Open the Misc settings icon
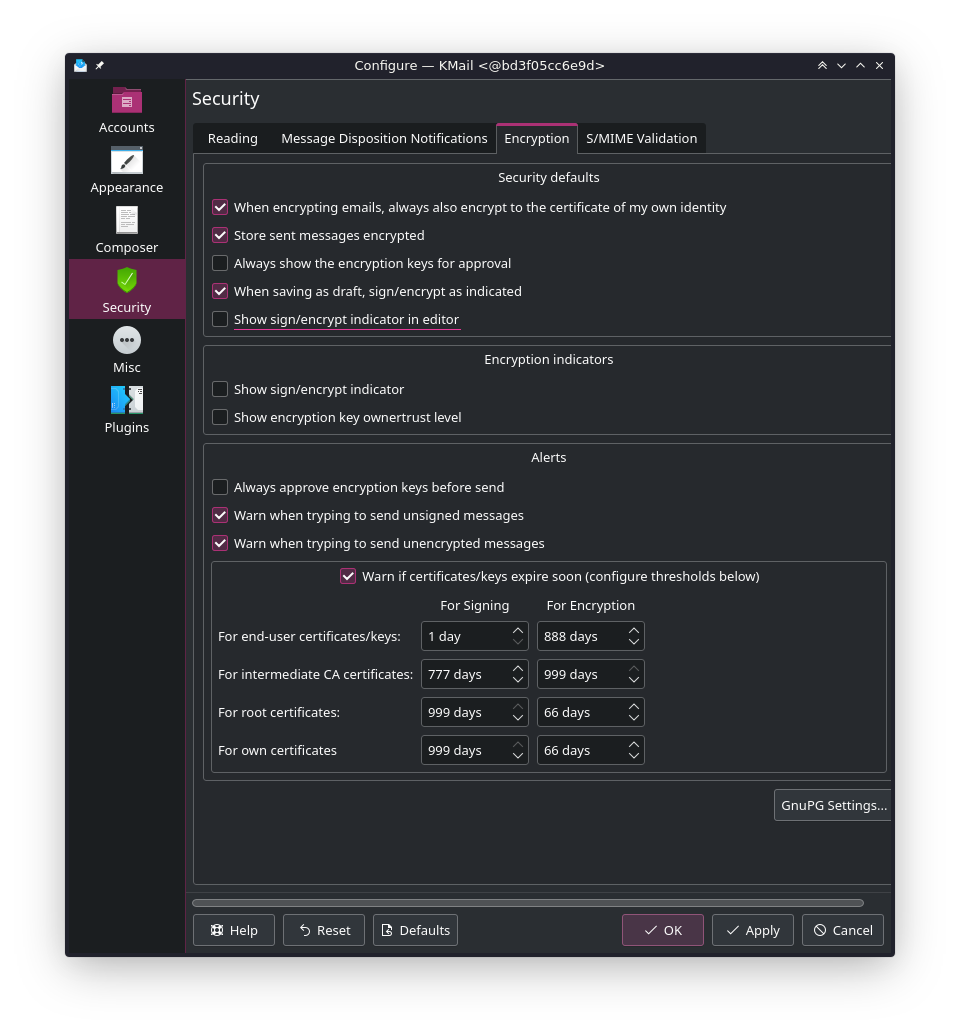 click(126, 340)
